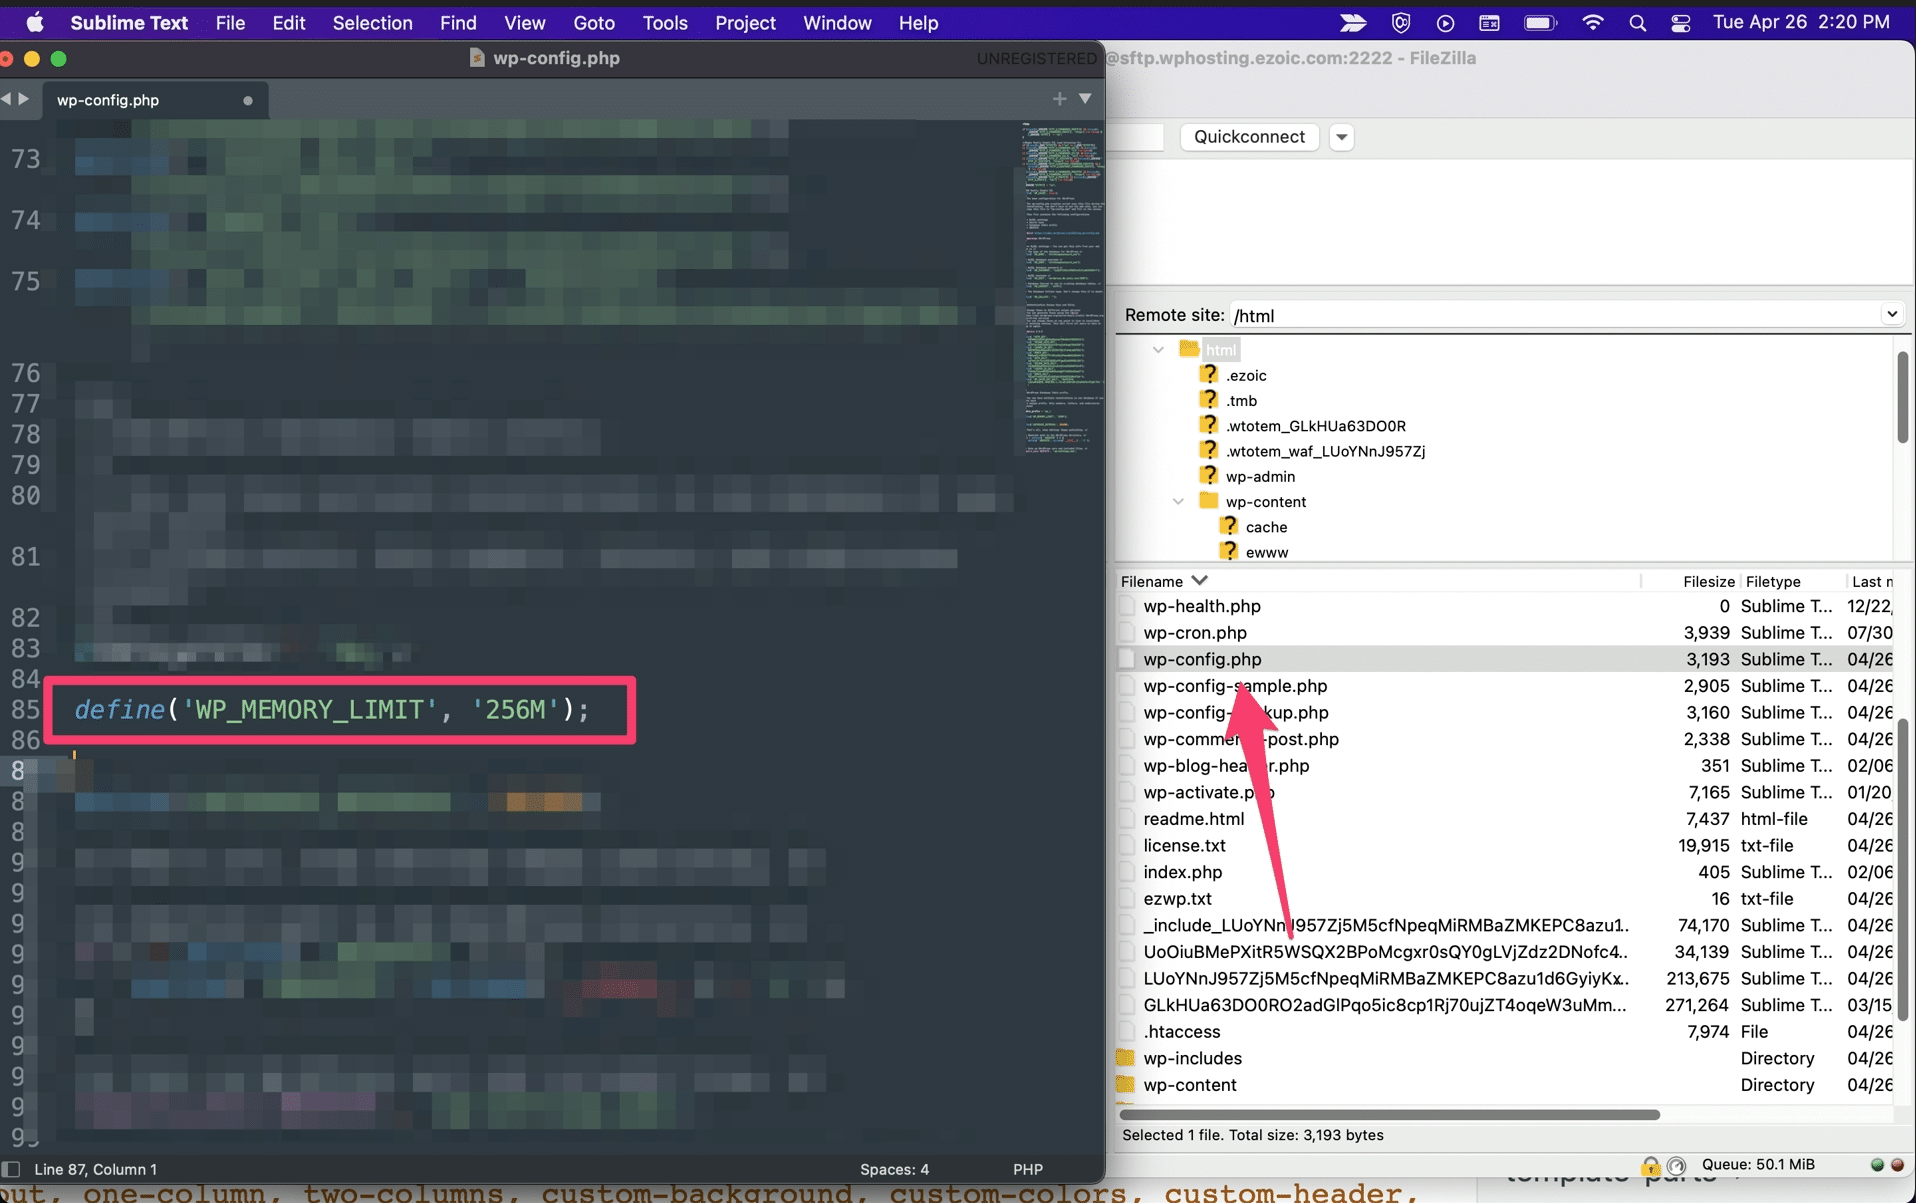
Task: Collapse the html folder tree node
Action: 1158,350
